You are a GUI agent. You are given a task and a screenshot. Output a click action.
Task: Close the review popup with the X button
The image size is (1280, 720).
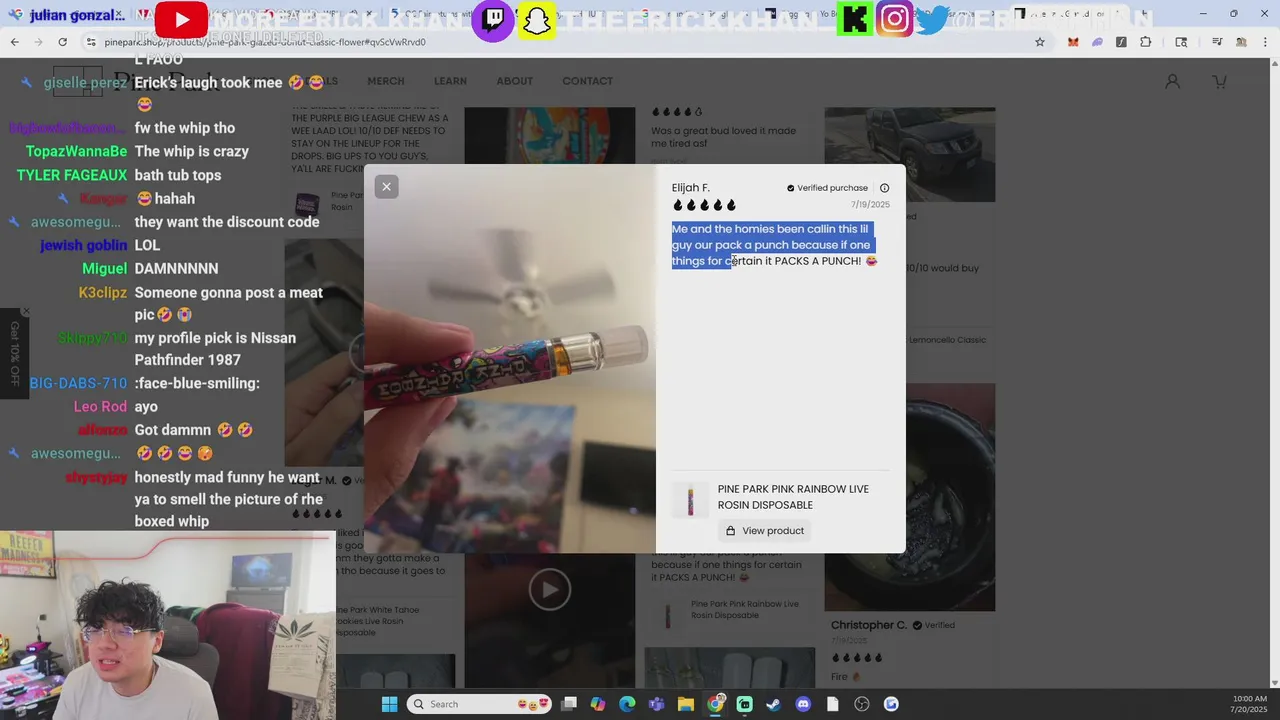pyautogui.click(x=386, y=187)
